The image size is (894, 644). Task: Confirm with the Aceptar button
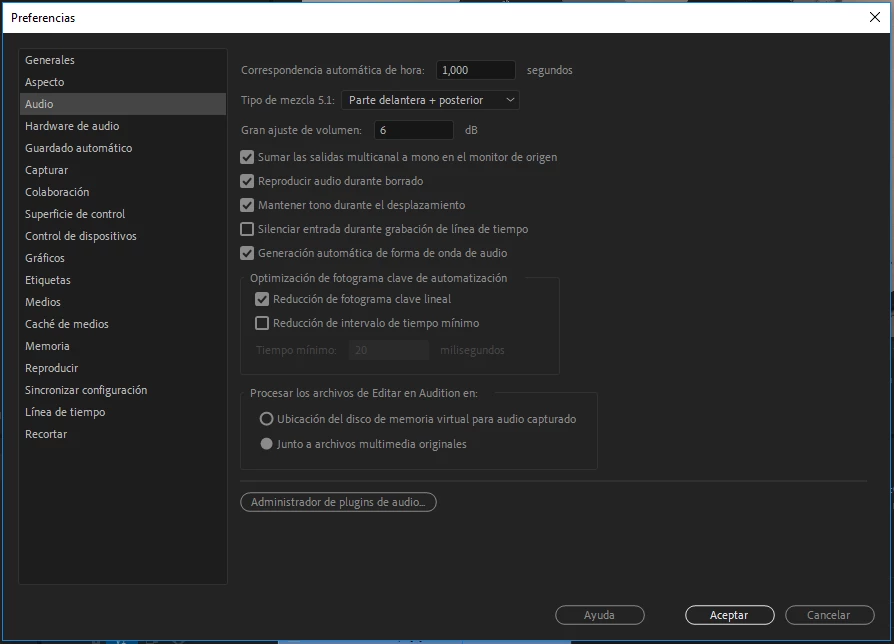point(729,615)
